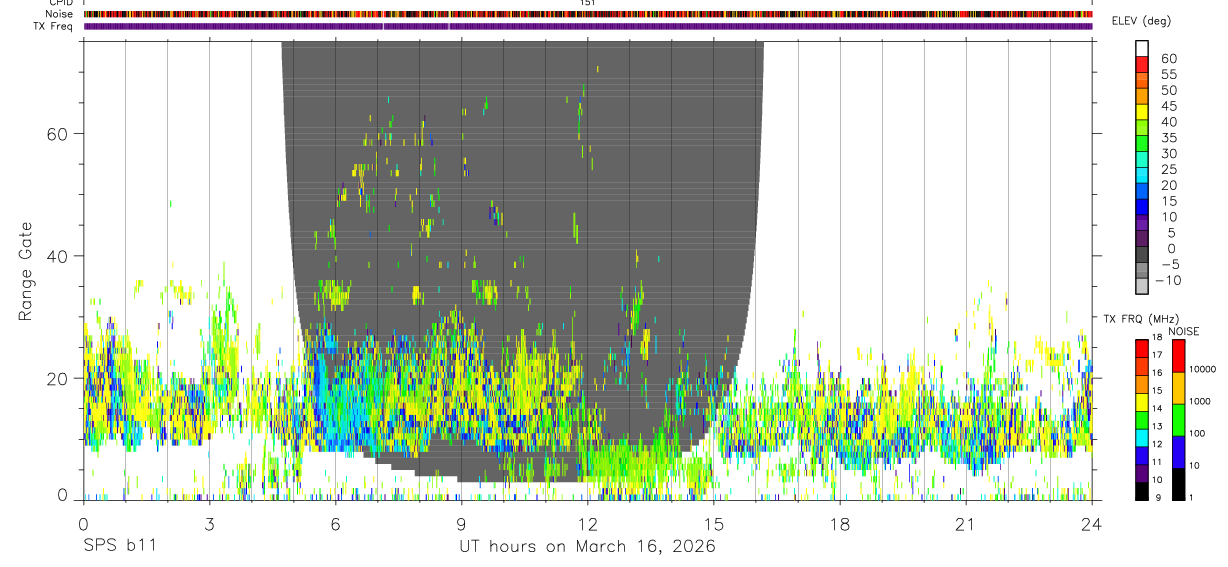Pick the orange 45–50 degree ELEV swatch
The height and width of the screenshot is (567, 1228).
(1142, 96)
